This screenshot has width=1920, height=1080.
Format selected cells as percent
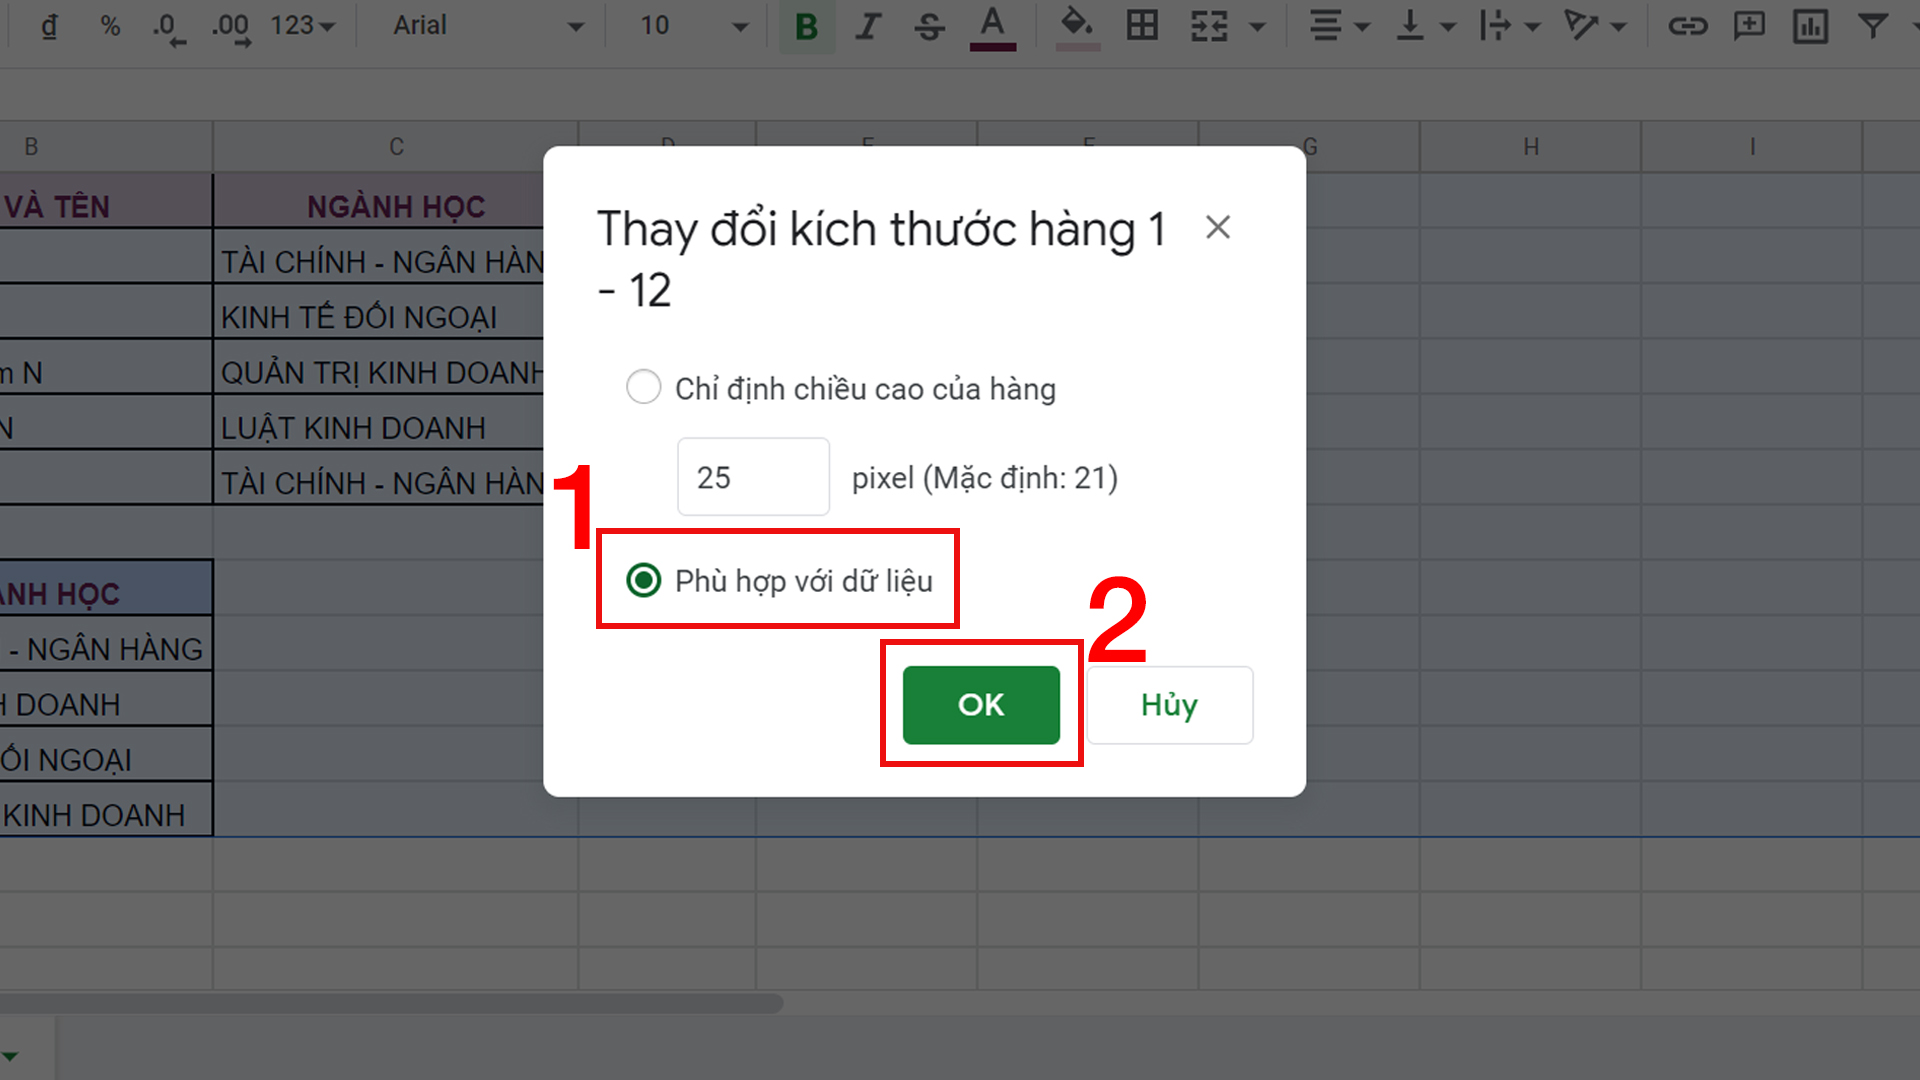(x=110, y=27)
